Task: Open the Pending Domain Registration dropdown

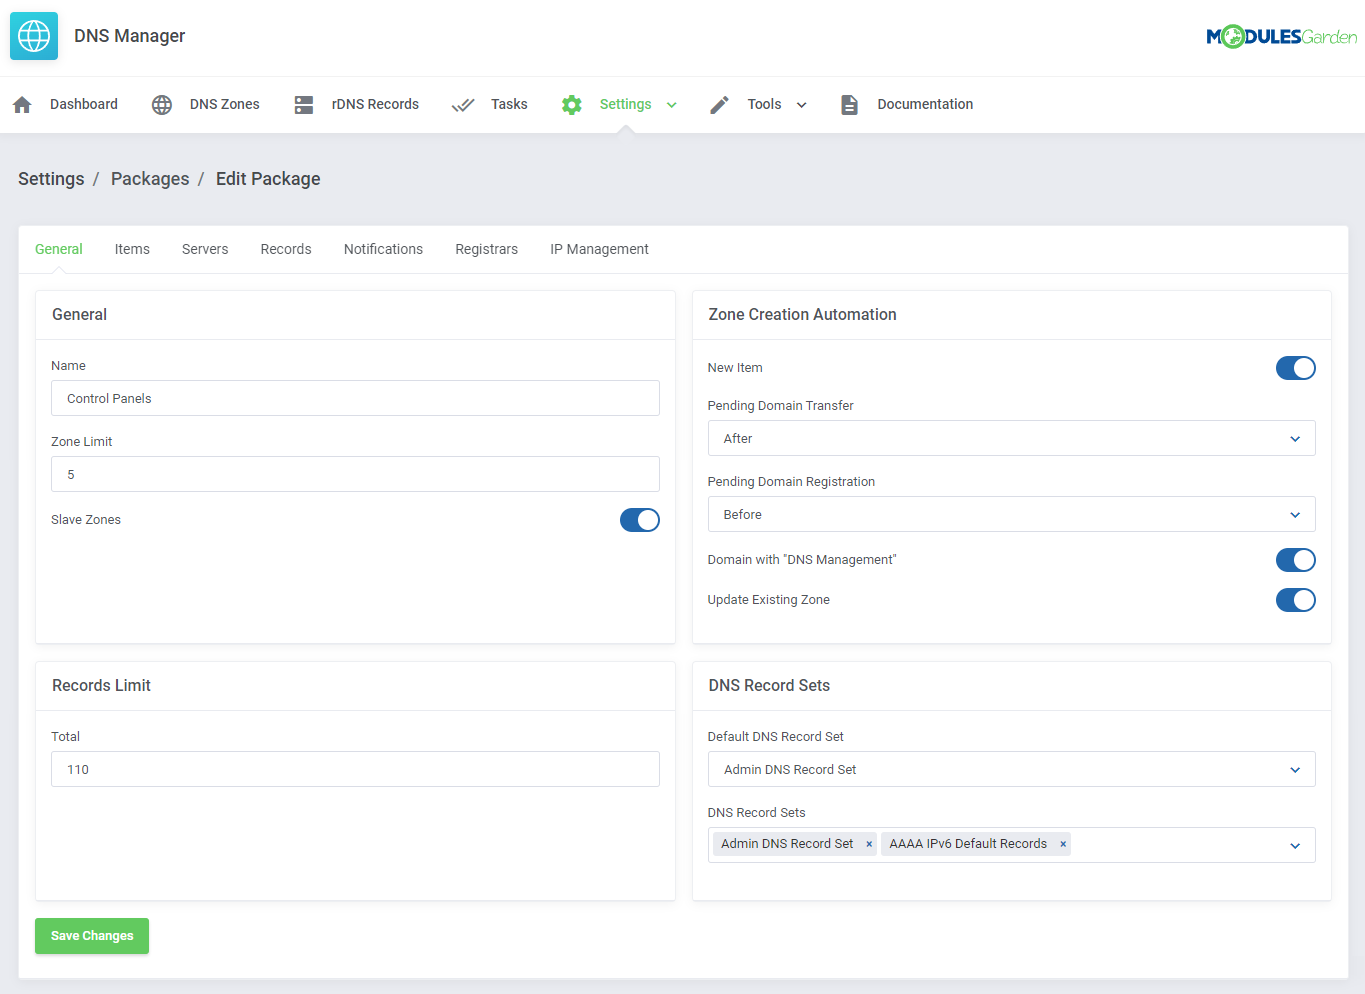Action: coord(1011,514)
